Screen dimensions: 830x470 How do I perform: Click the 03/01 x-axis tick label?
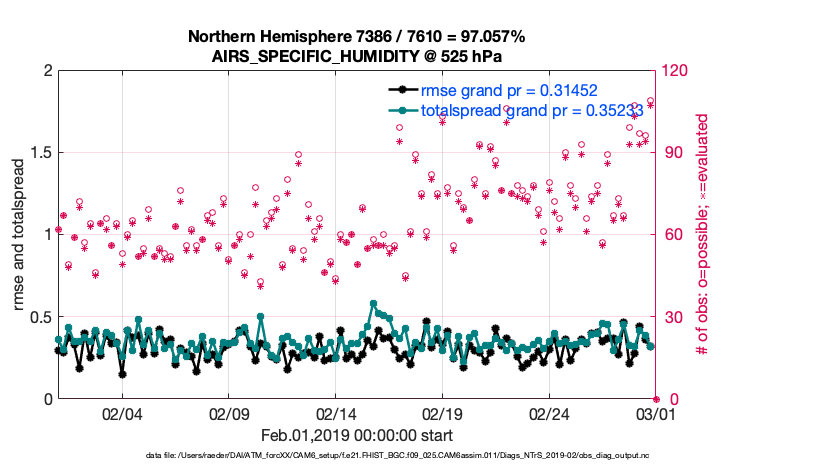pyautogui.click(x=655, y=415)
